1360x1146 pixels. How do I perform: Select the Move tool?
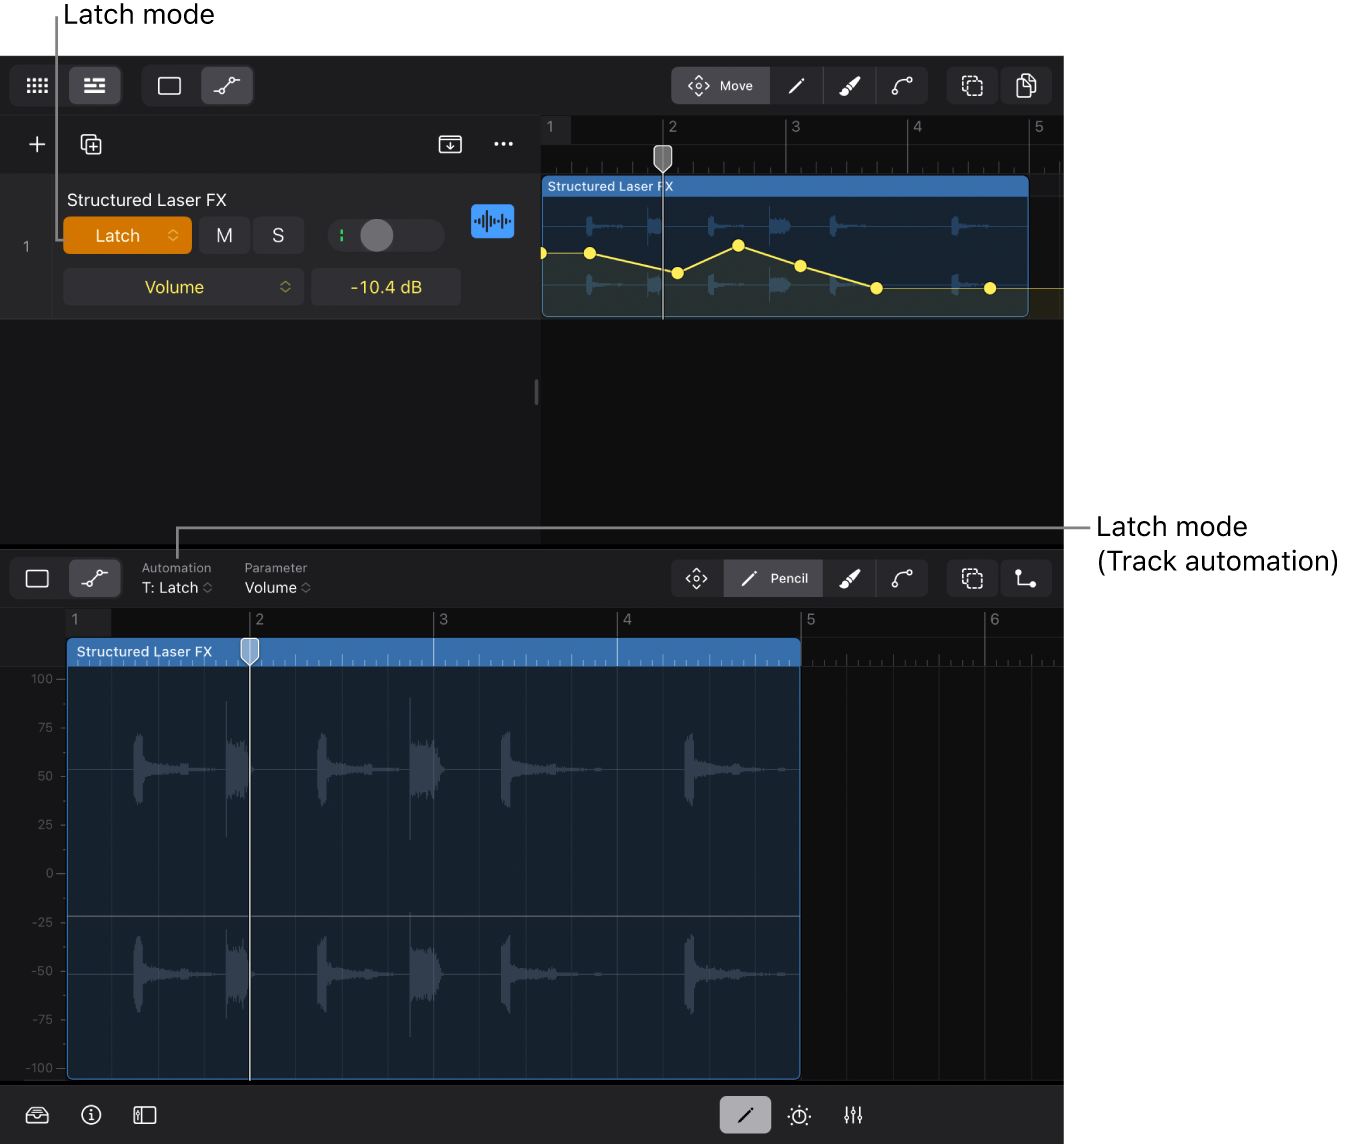(721, 86)
